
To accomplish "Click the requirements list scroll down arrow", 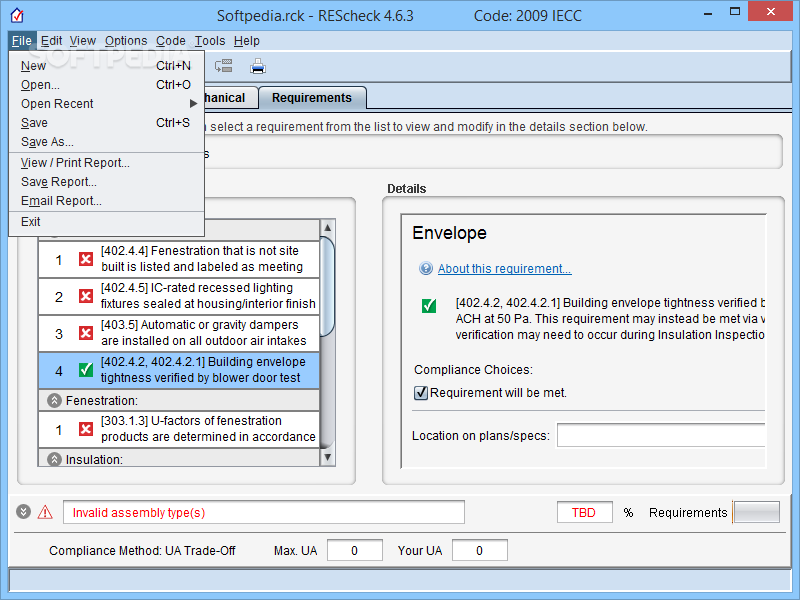I will click(x=328, y=457).
